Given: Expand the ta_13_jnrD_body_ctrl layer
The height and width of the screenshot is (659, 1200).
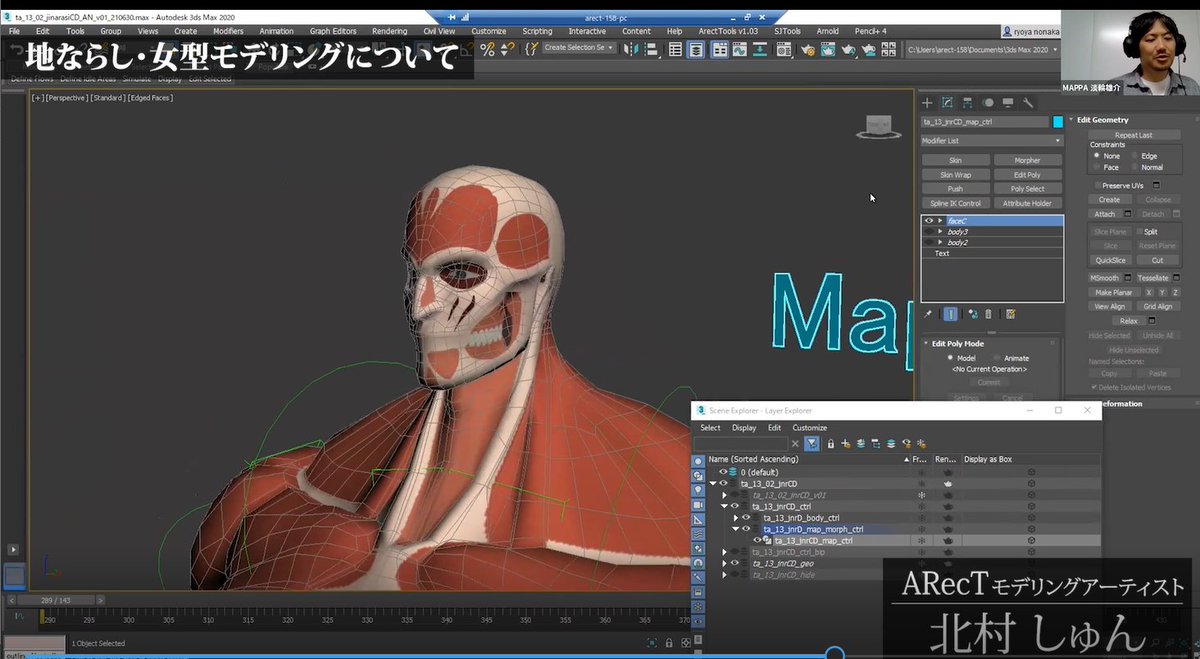Looking at the screenshot, I should click(736, 518).
